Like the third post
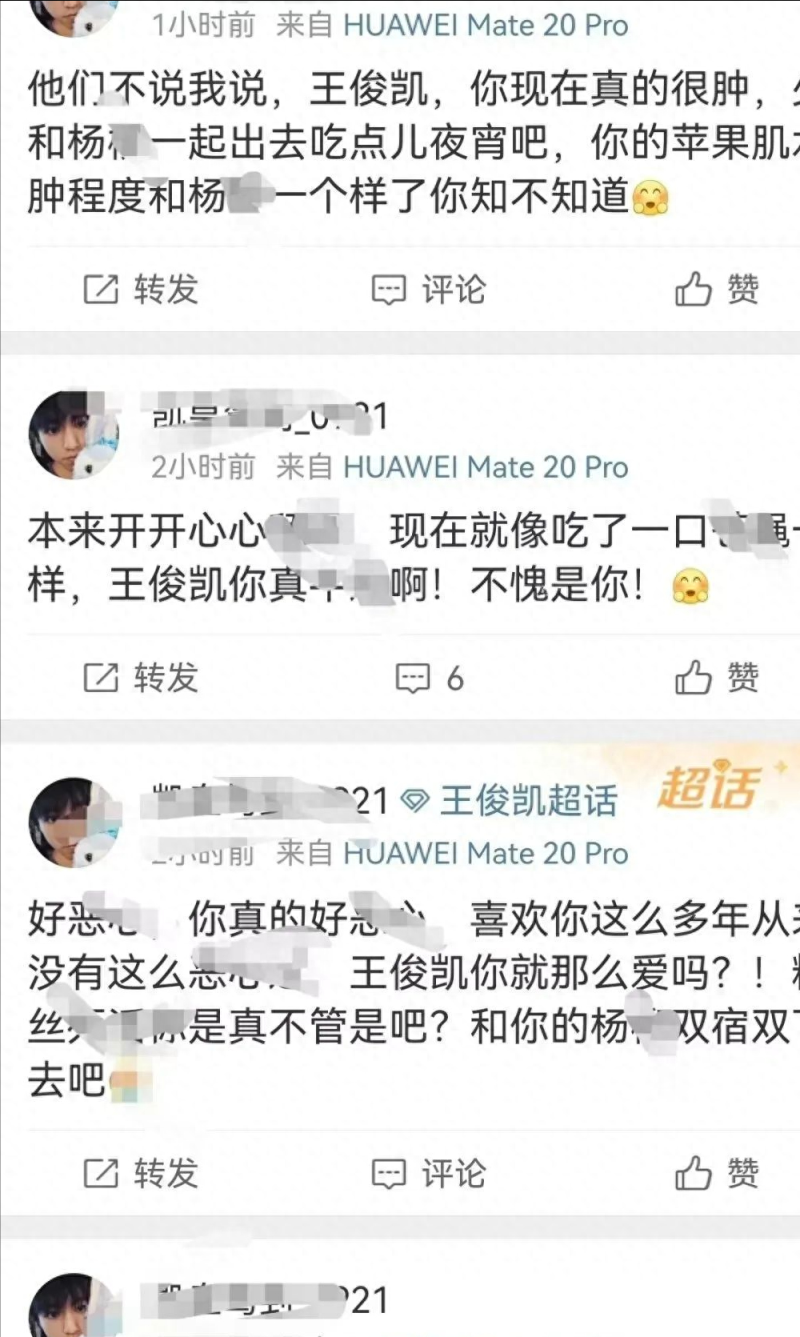 [717, 1172]
